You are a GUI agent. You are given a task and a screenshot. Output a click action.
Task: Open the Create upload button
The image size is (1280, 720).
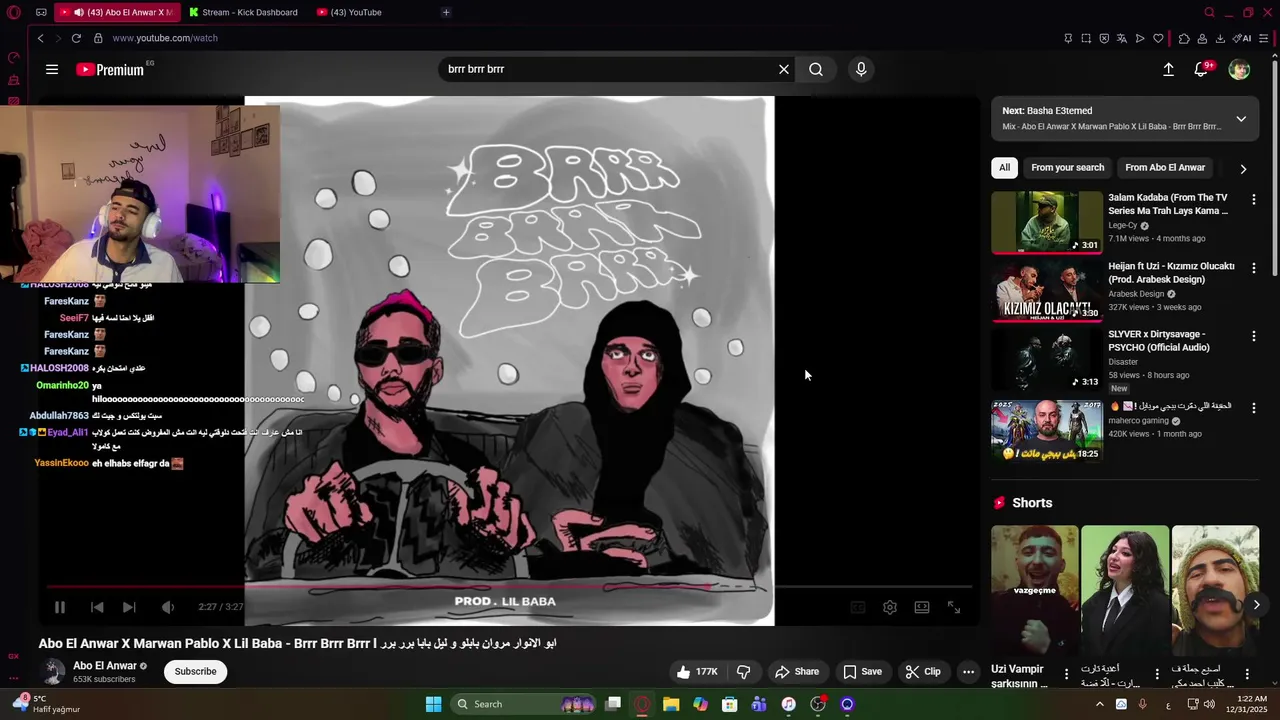(1168, 69)
